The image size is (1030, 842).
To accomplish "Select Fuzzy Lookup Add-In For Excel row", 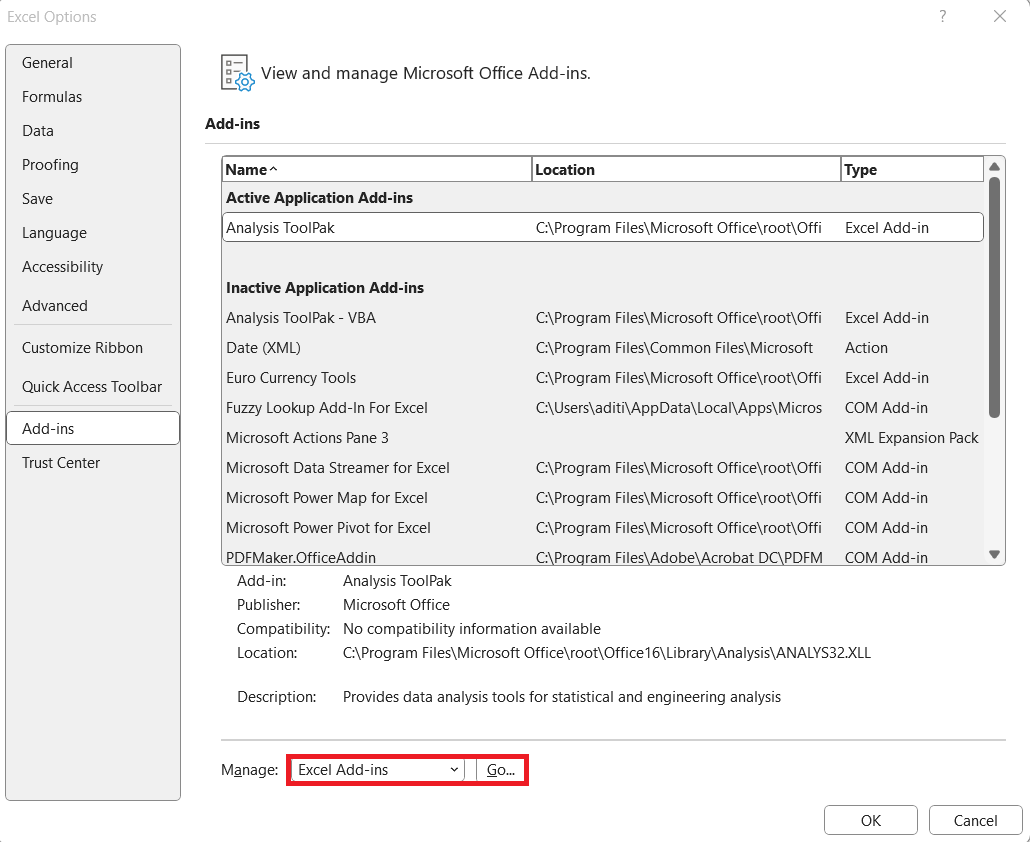I will coord(602,408).
